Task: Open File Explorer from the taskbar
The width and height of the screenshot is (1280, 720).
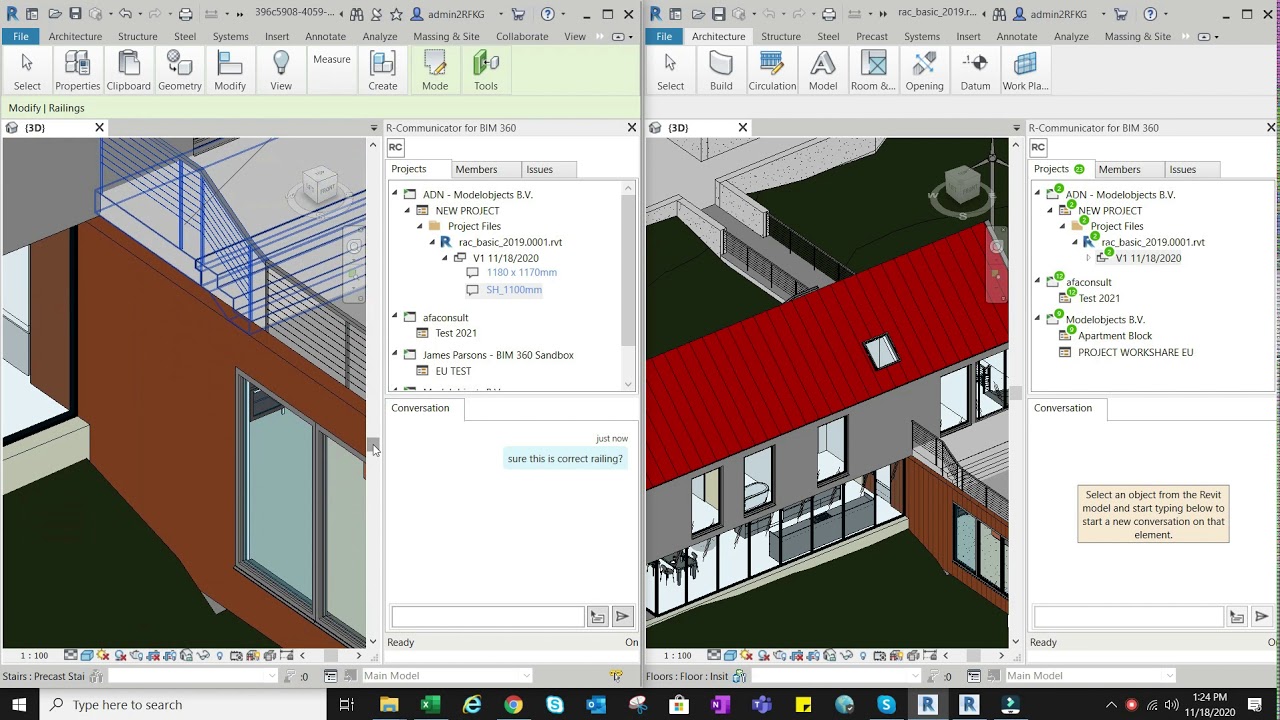Action: pyautogui.click(x=389, y=705)
